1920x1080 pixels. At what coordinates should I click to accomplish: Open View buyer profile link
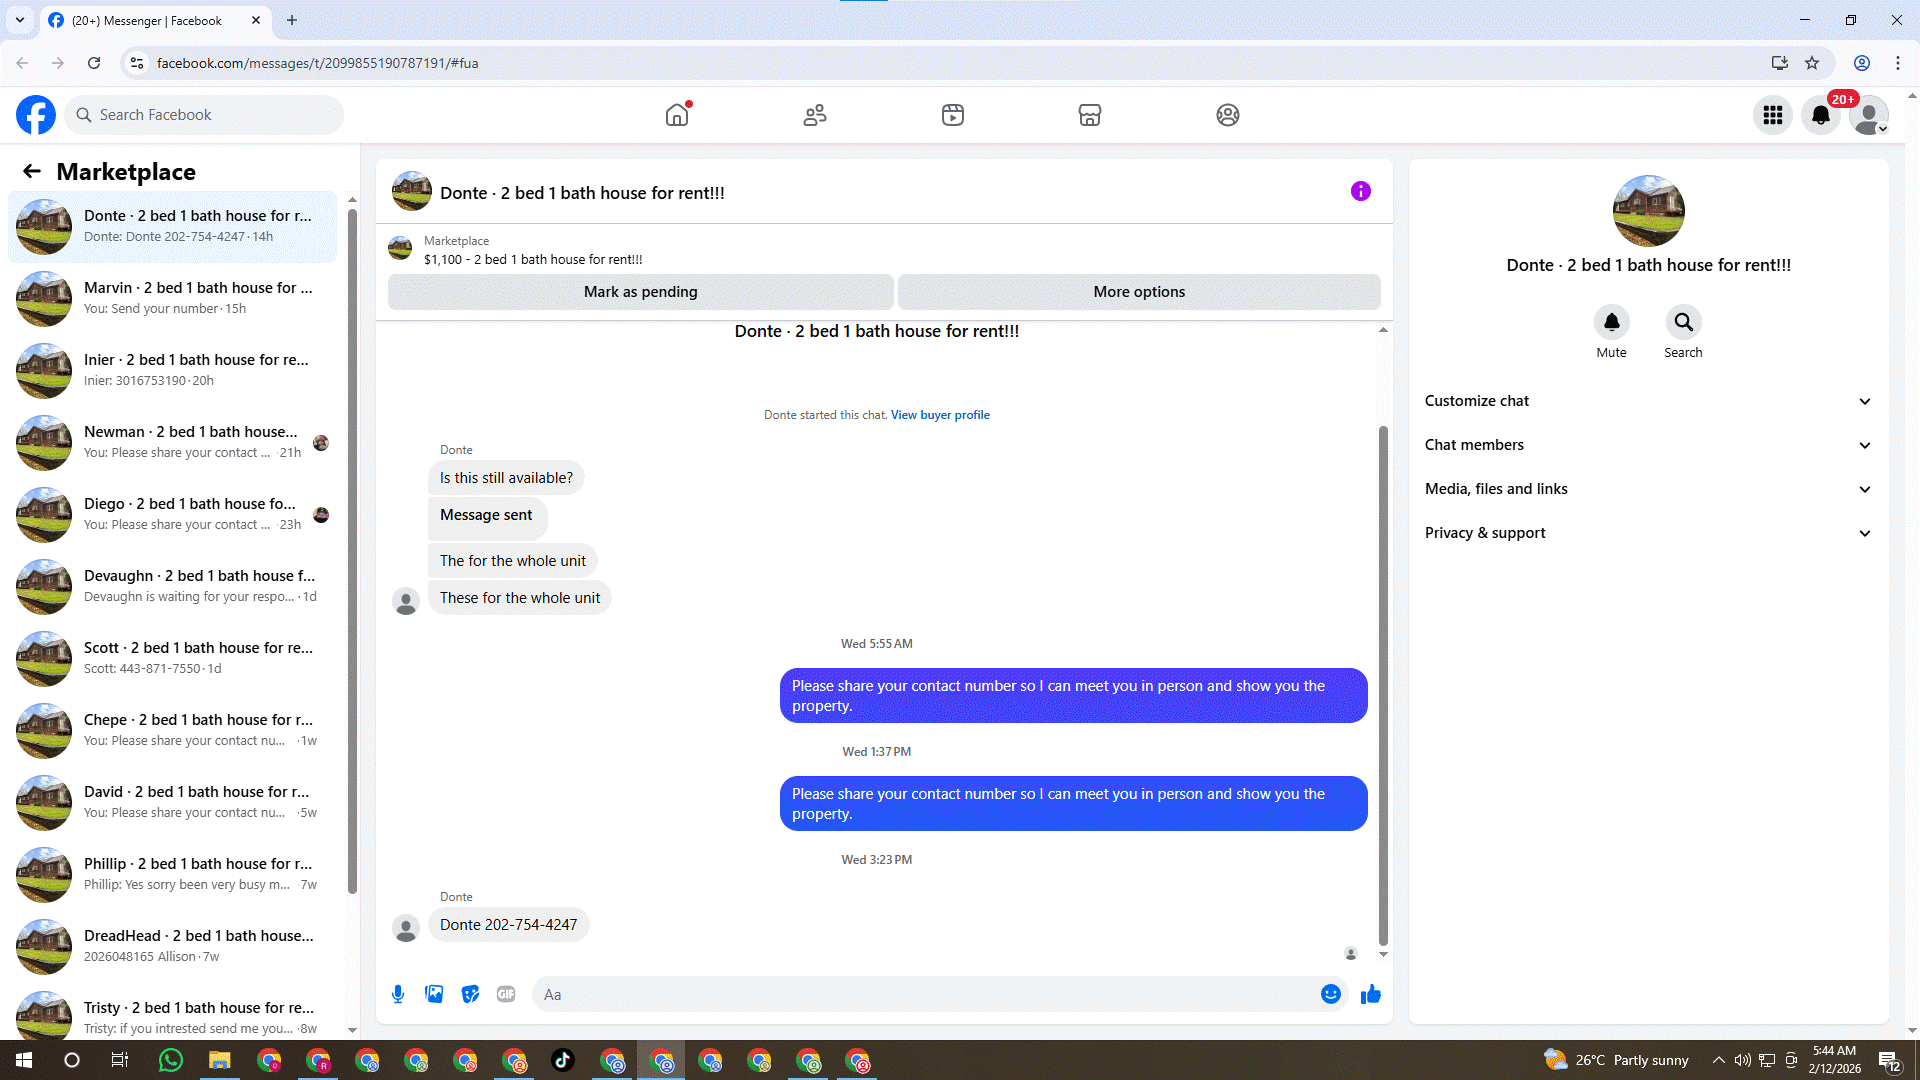pyautogui.click(x=940, y=415)
